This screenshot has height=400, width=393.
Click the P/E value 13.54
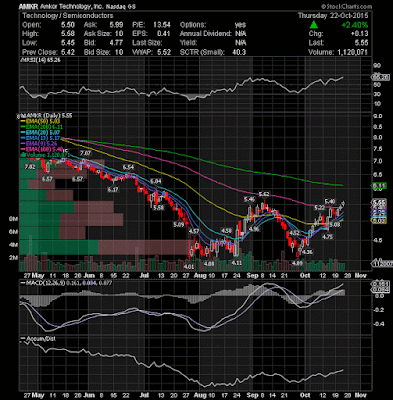coord(162,25)
